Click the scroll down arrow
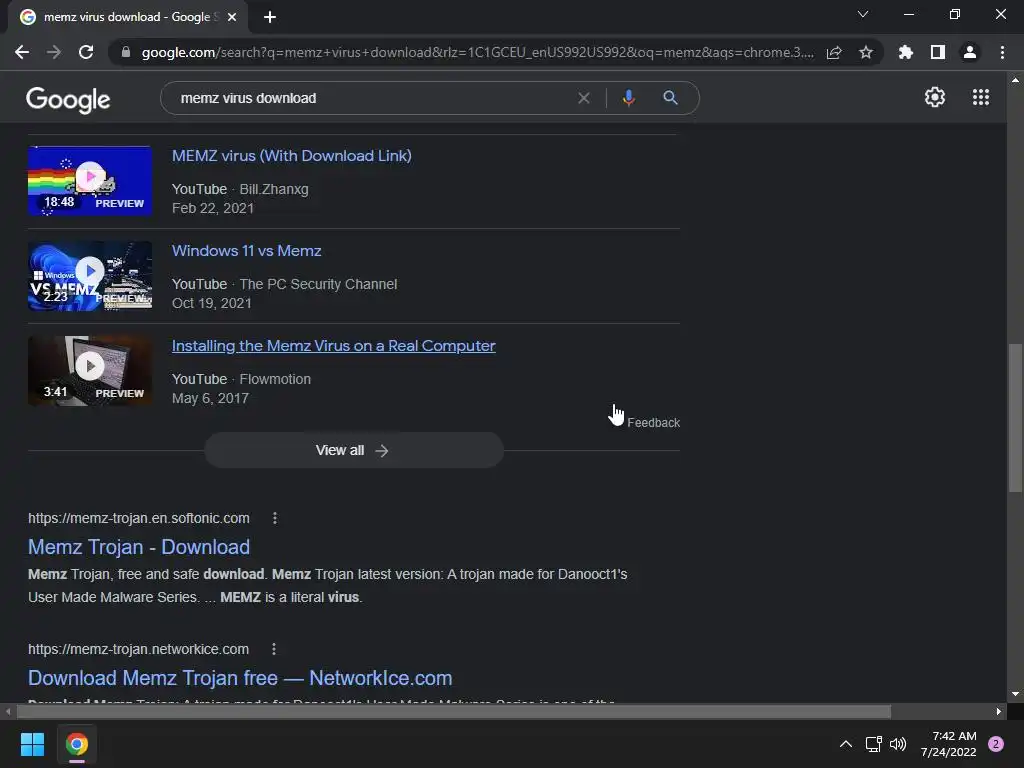The width and height of the screenshot is (1024, 768). point(1015,694)
